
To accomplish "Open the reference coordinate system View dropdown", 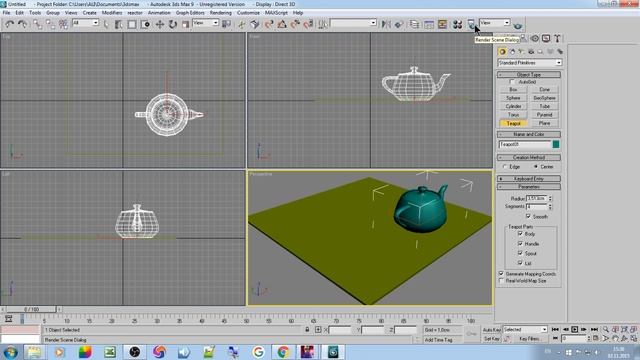I will (x=206, y=23).
